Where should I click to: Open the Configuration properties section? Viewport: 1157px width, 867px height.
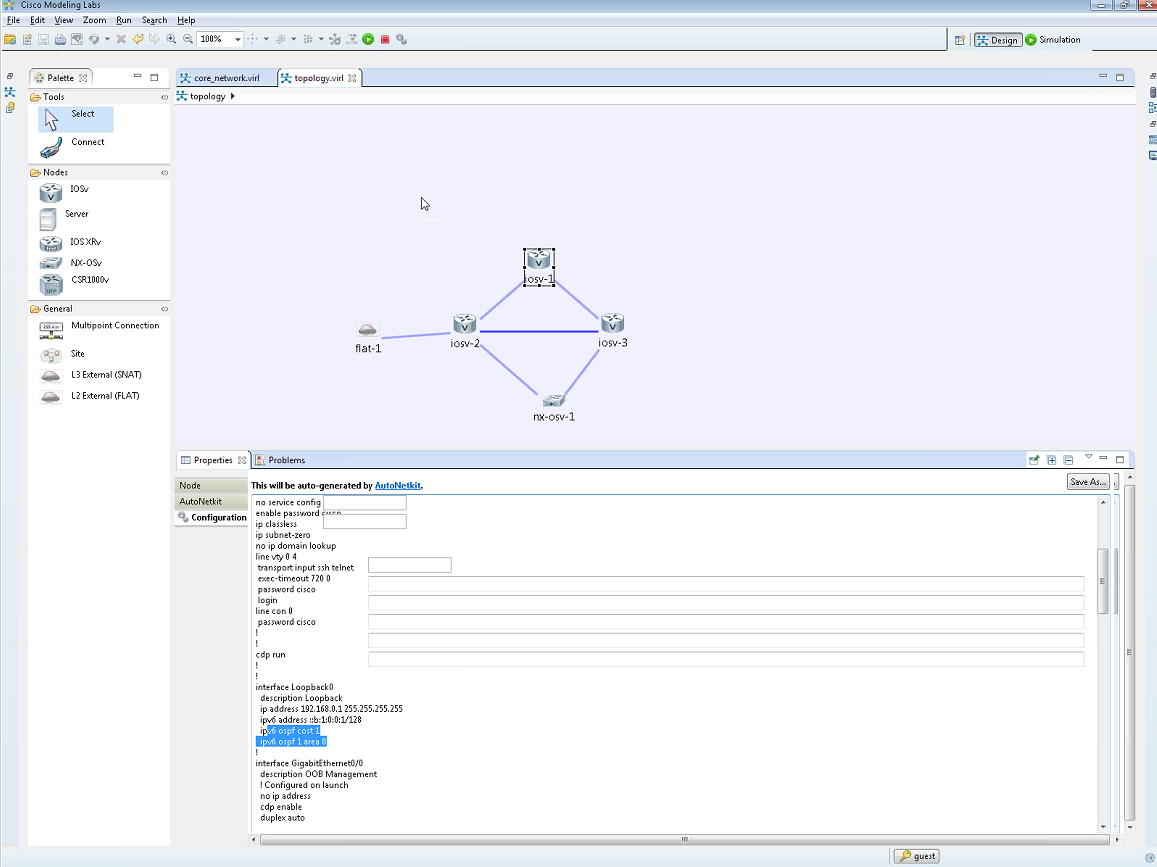point(211,518)
